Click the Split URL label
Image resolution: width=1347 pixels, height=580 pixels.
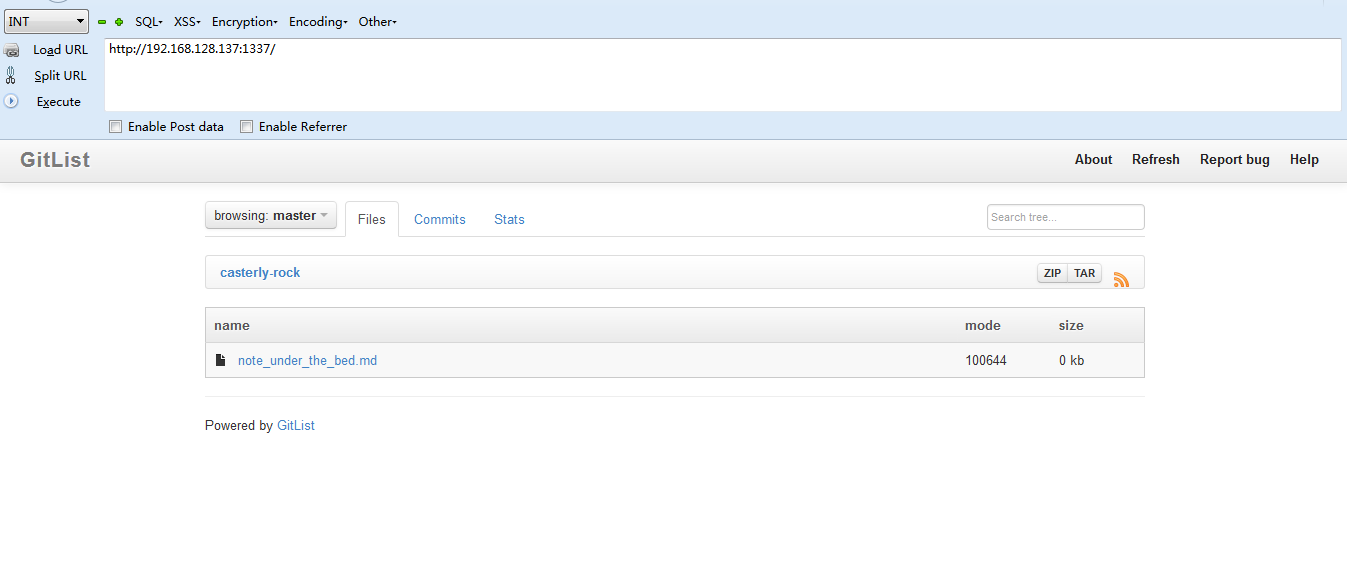coord(60,75)
